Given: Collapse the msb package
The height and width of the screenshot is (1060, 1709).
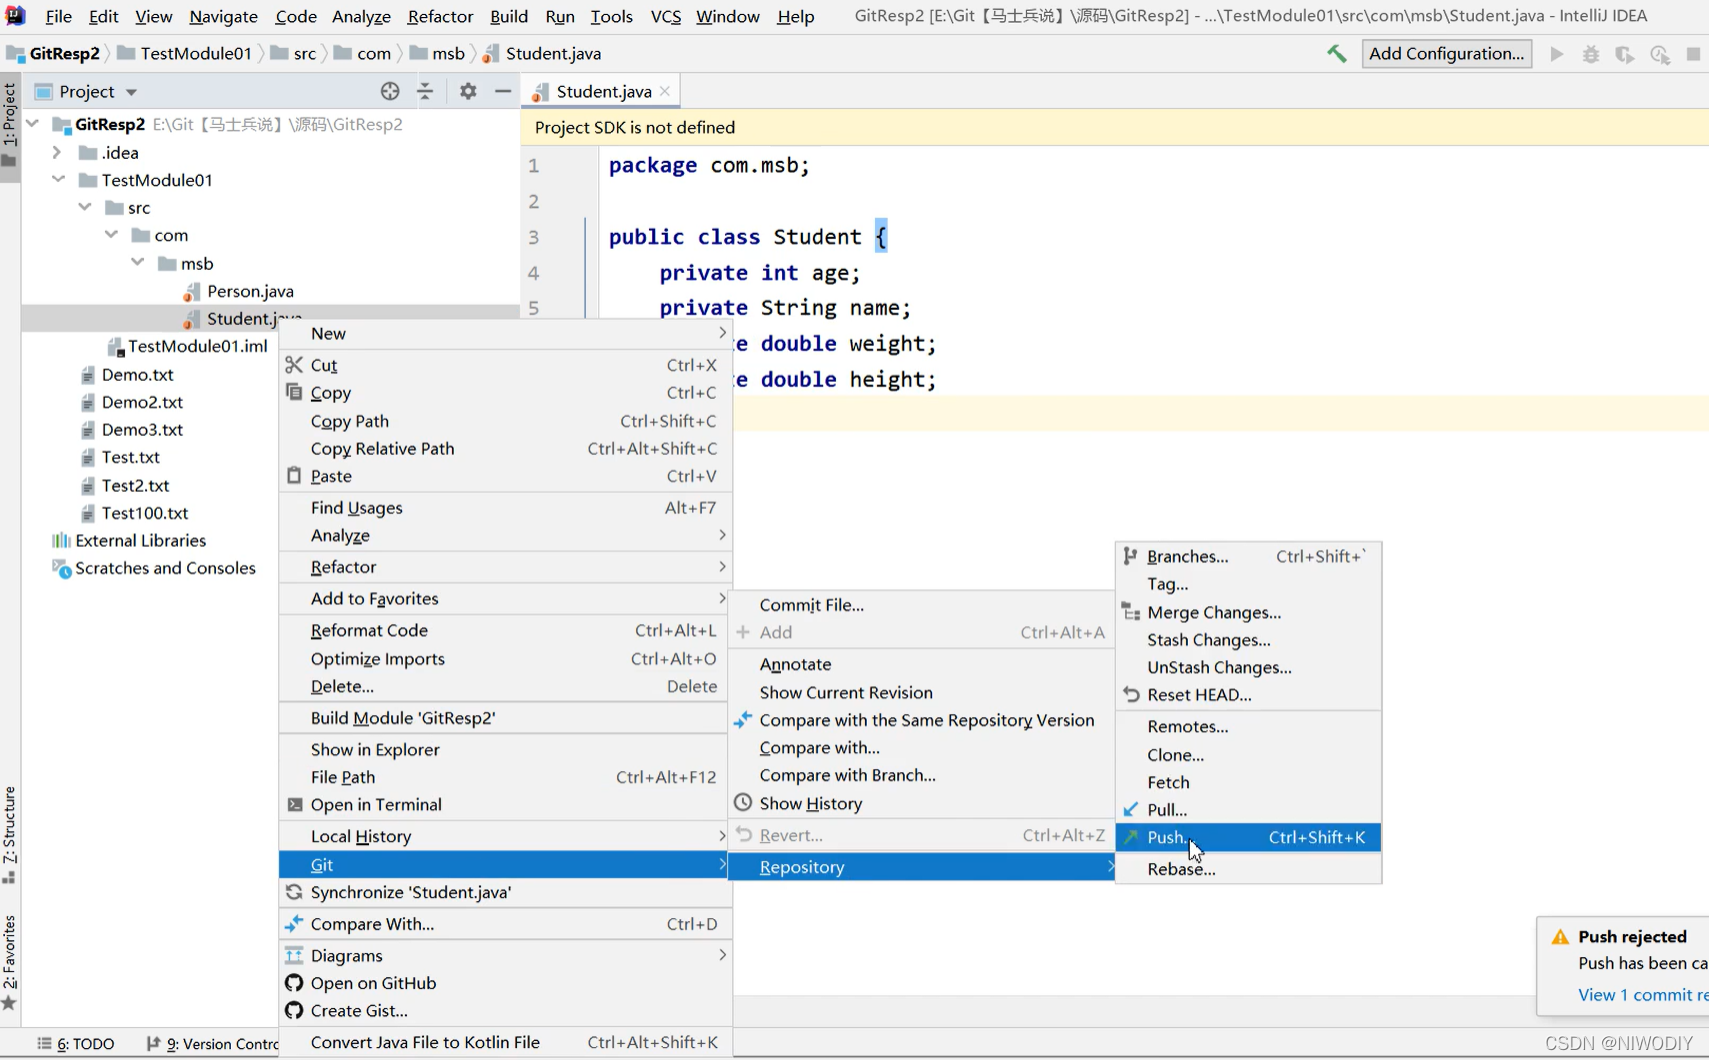Looking at the screenshot, I should click(x=138, y=263).
